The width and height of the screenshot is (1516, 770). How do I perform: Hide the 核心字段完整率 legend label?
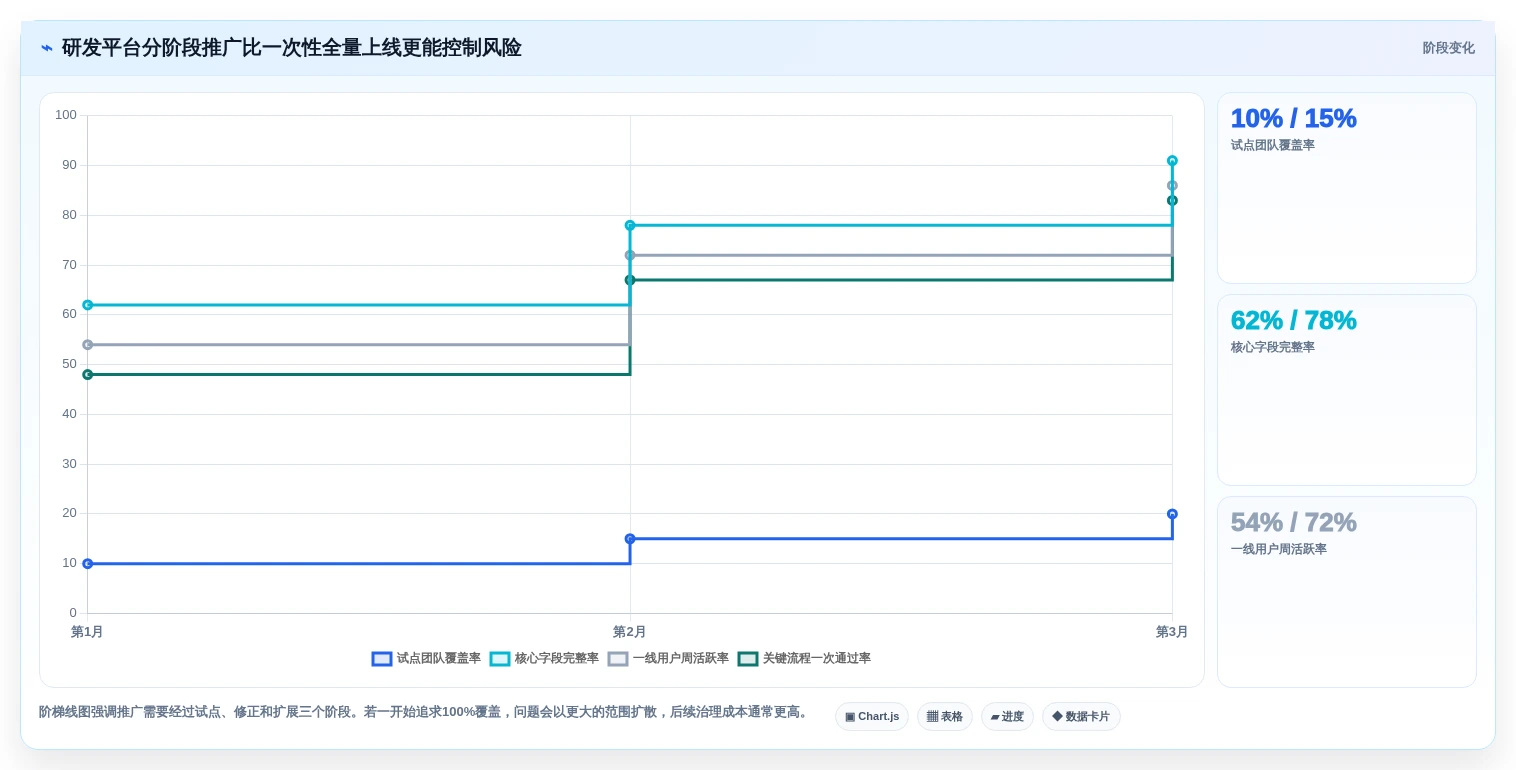tap(557, 659)
